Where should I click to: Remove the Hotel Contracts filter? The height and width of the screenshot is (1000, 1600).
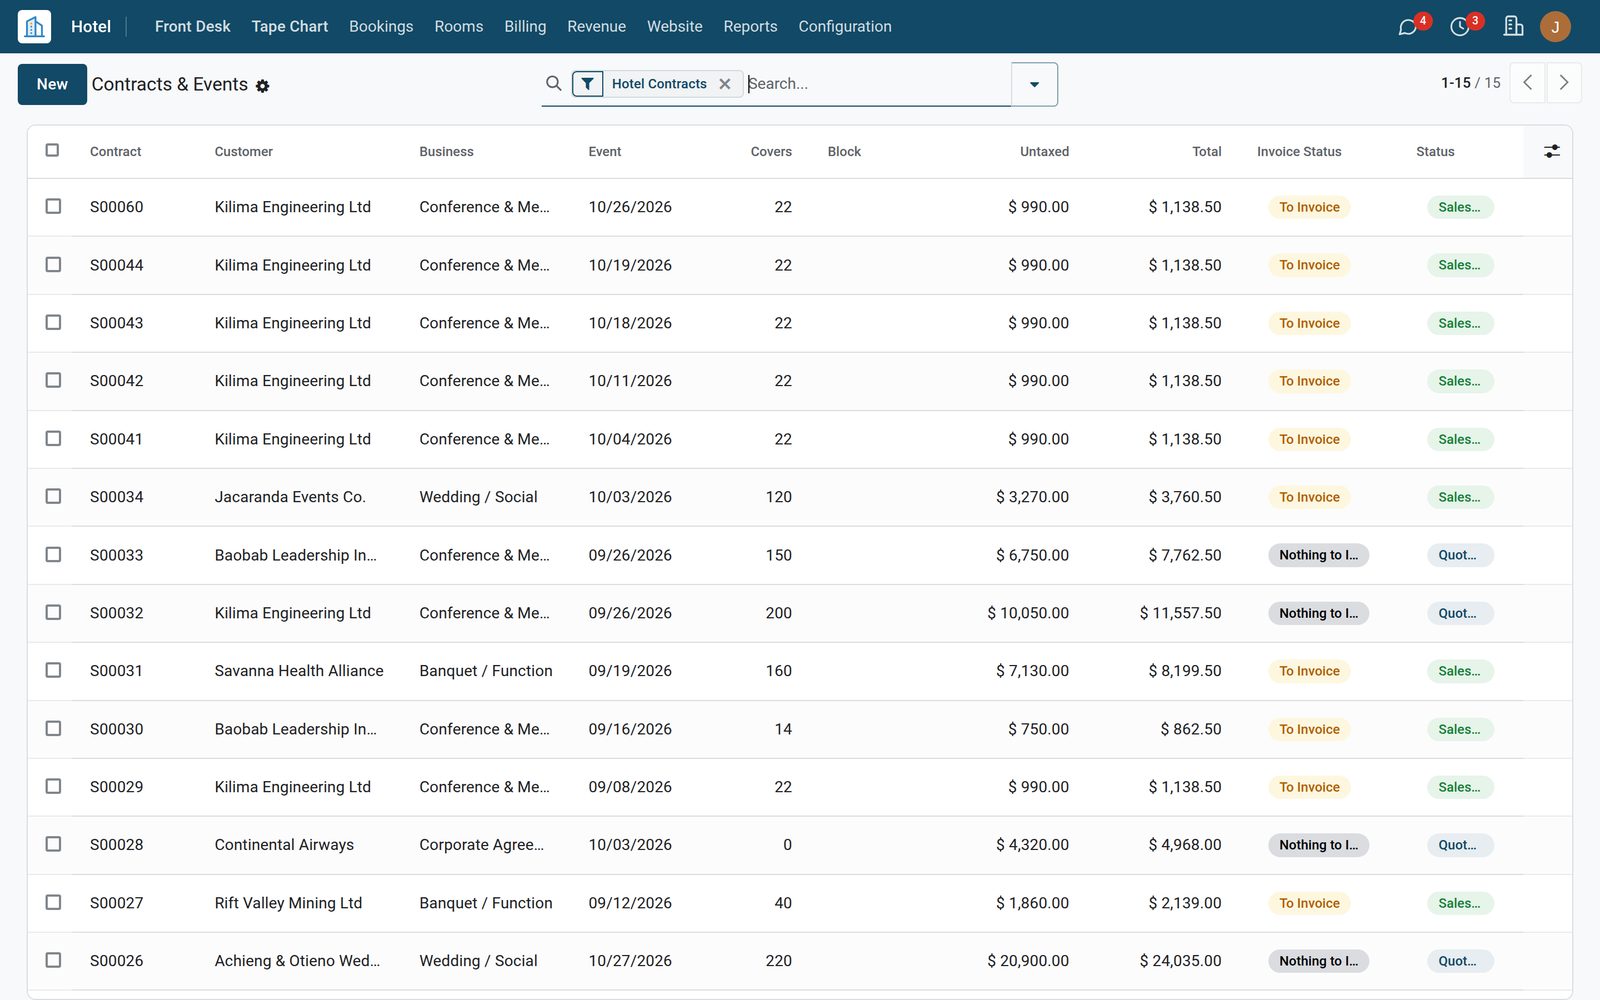pos(725,84)
